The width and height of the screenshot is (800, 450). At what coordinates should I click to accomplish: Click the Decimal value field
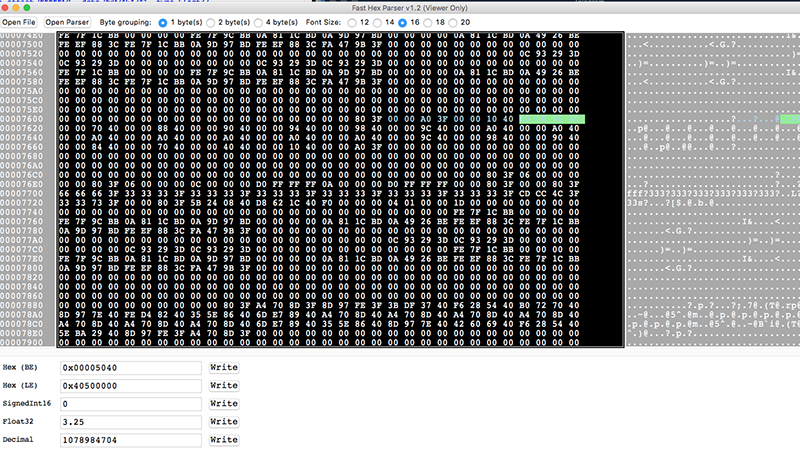tap(131, 440)
